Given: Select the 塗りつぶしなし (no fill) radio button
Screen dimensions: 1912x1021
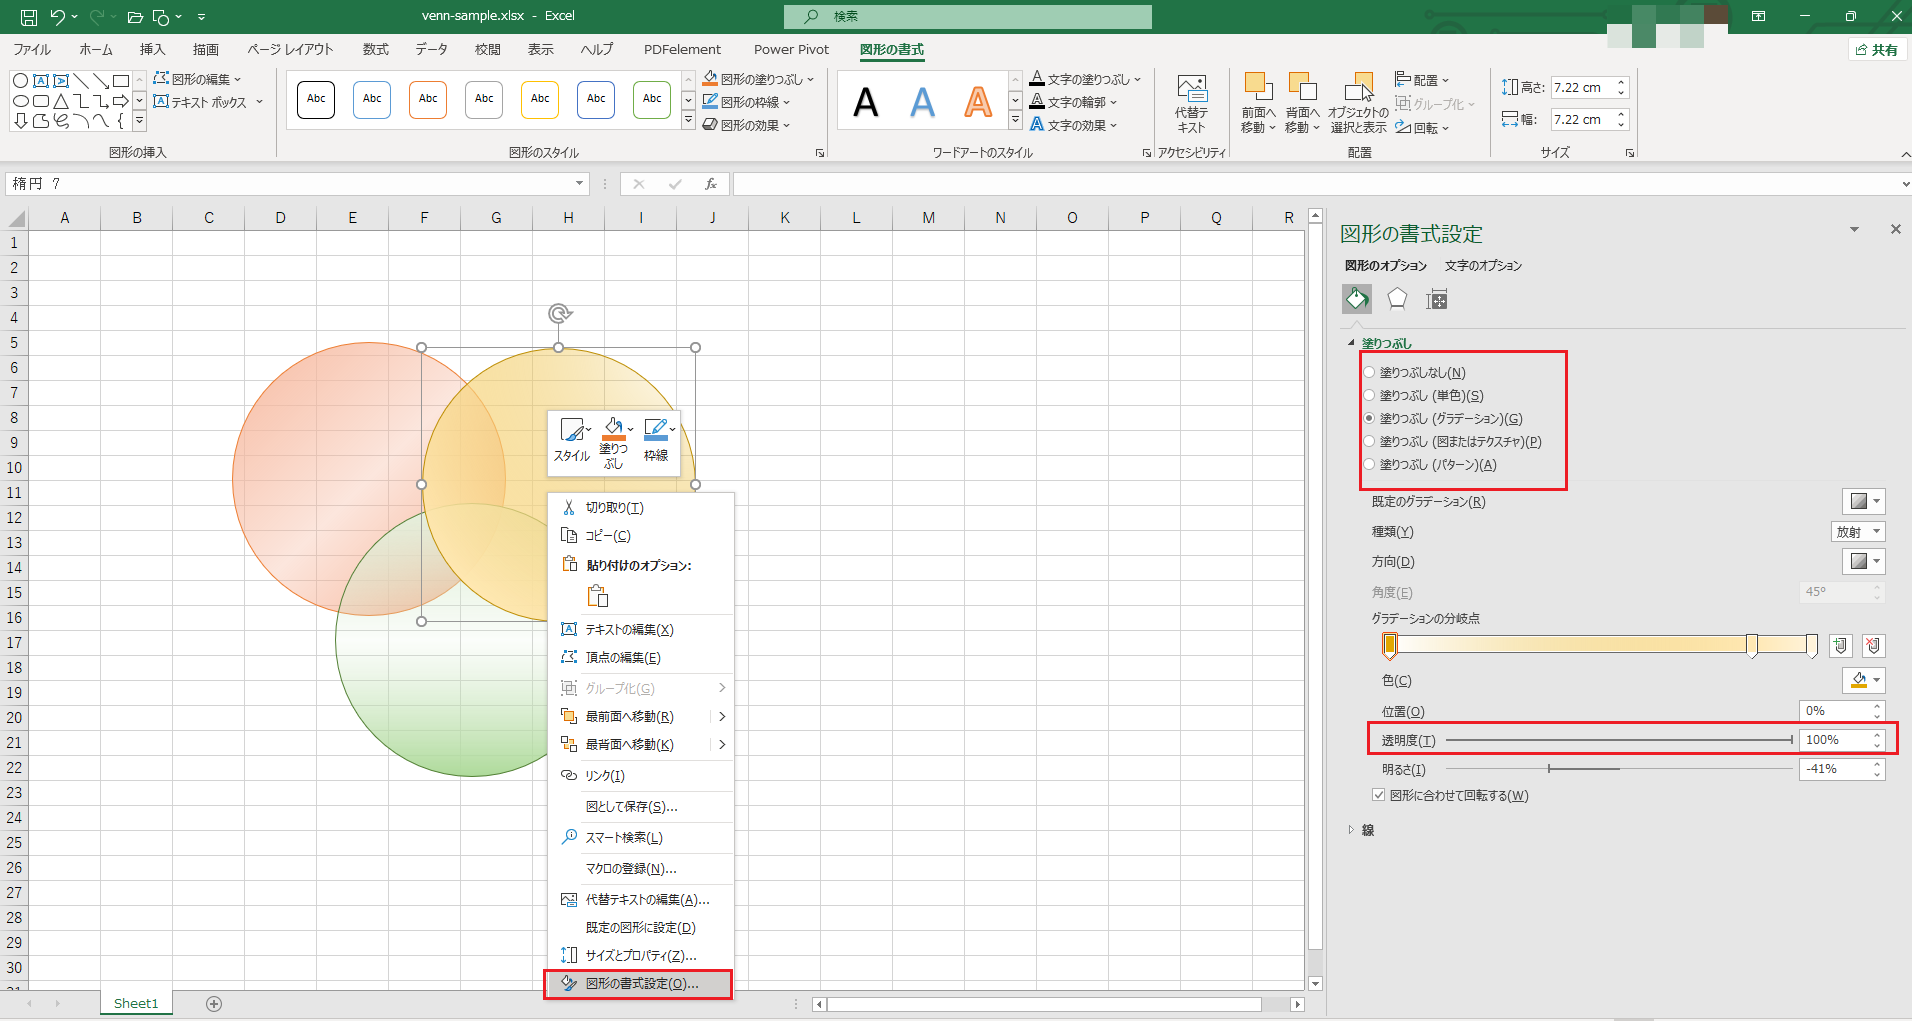Looking at the screenshot, I should pyautogui.click(x=1369, y=373).
